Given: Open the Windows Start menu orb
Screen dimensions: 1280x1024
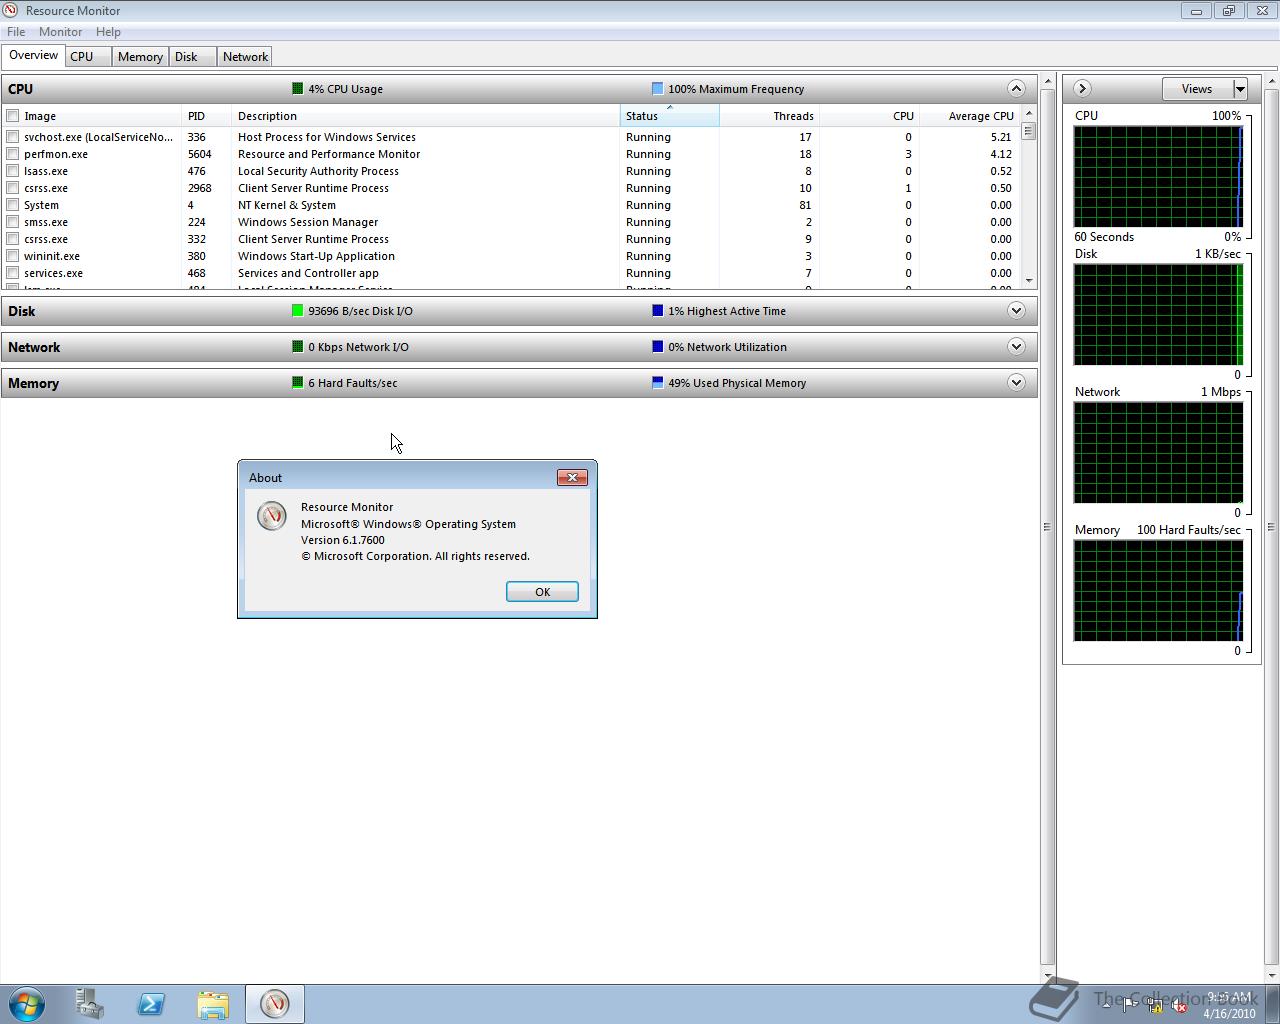Looking at the screenshot, I should pyautogui.click(x=27, y=1003).
